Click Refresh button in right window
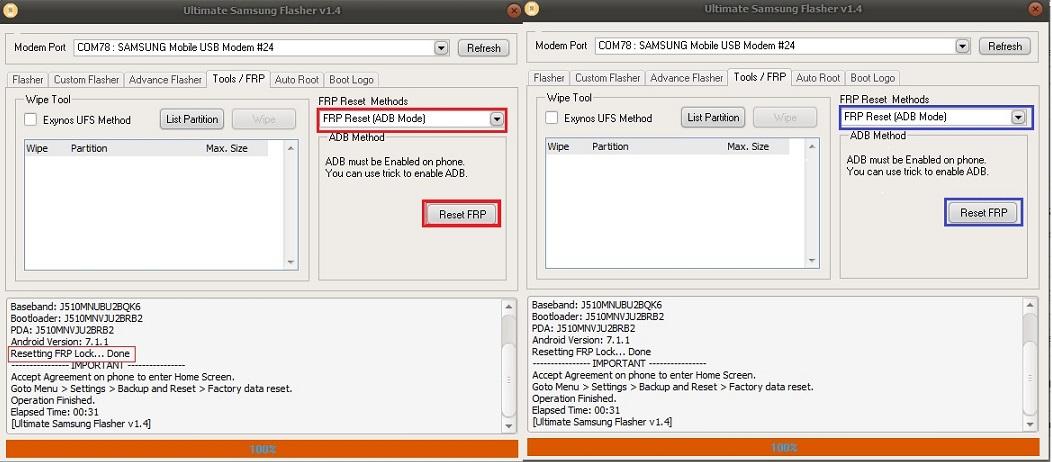 [1004, 46]
